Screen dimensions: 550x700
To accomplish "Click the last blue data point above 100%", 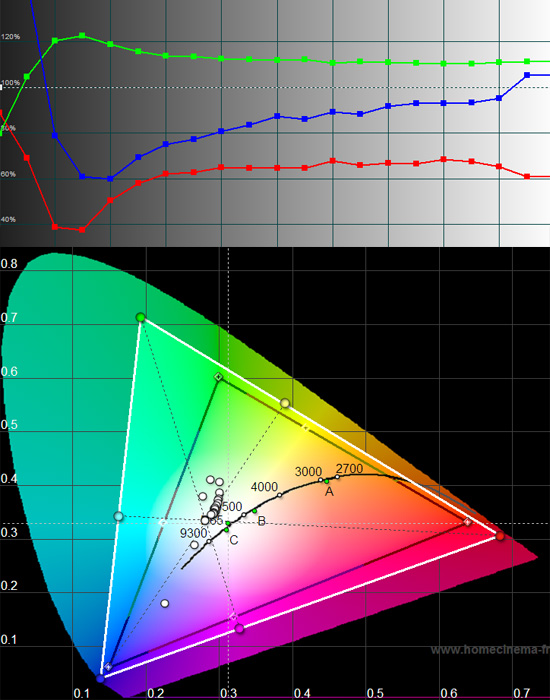I will pos(527,75).
